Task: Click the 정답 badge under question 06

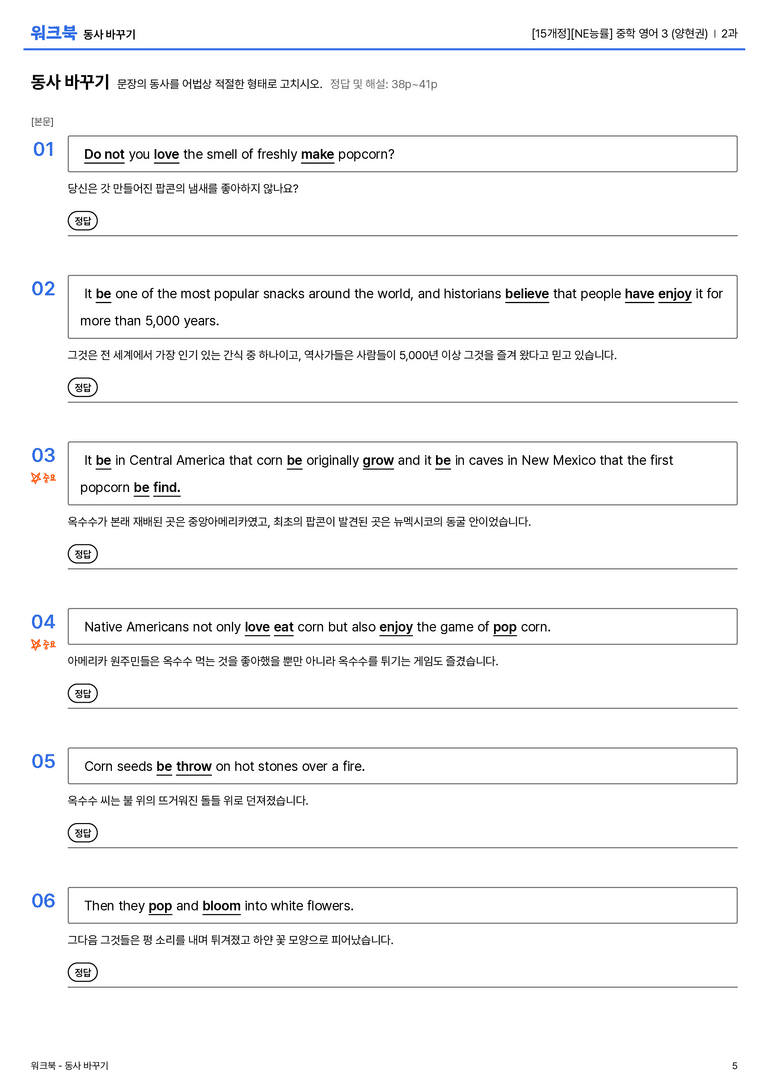Action: [82, 972]
